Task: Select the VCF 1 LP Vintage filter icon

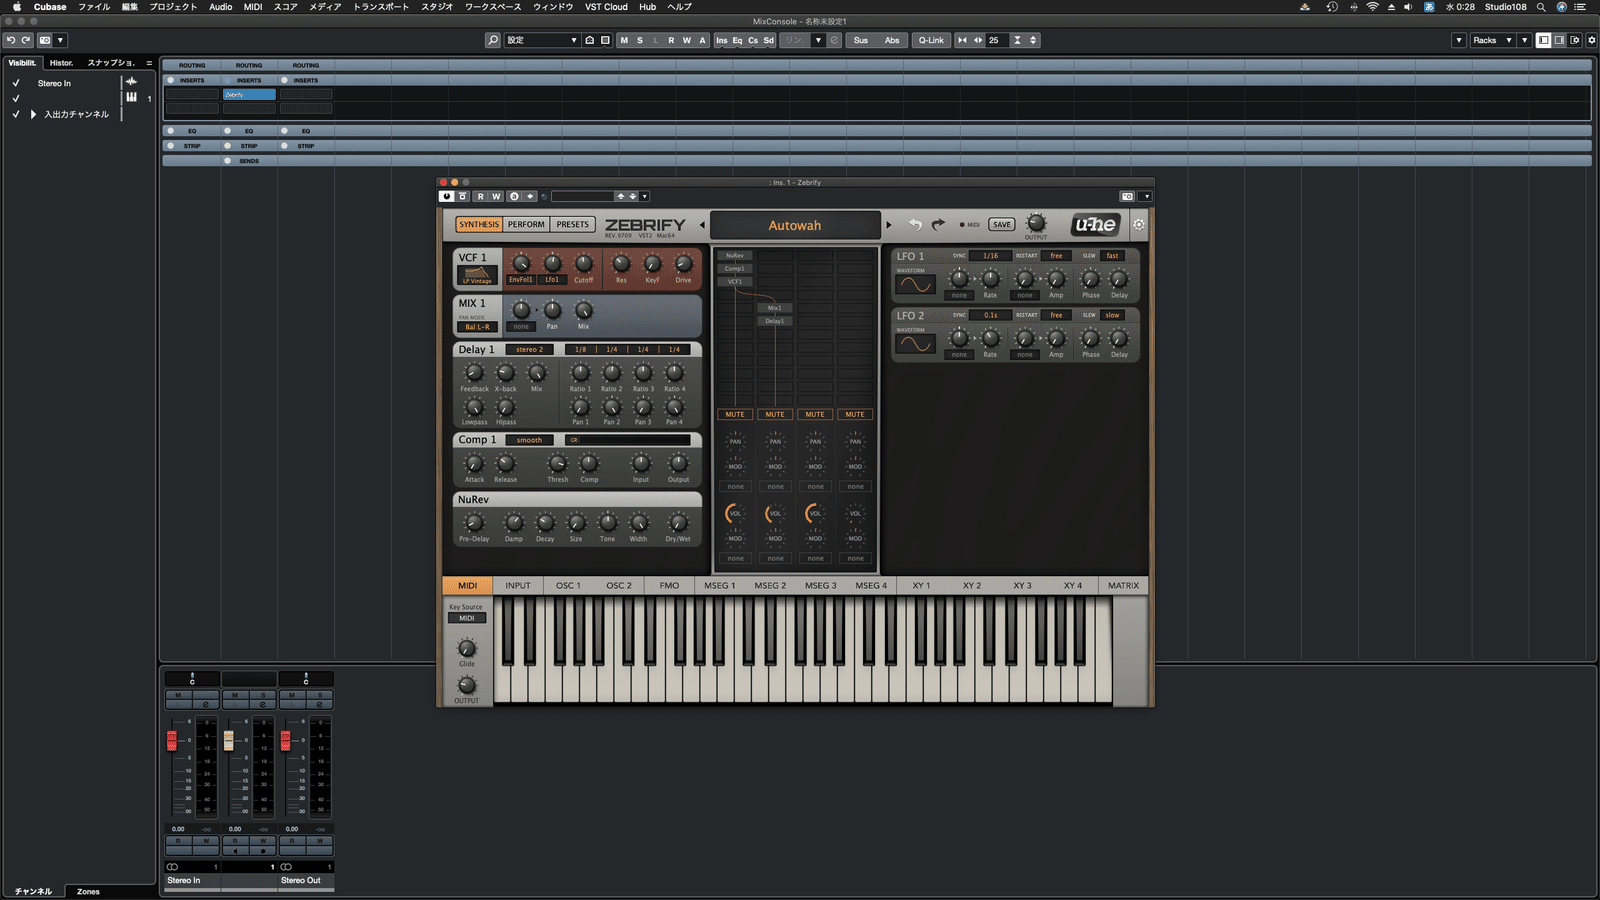Action: [476, 274]
